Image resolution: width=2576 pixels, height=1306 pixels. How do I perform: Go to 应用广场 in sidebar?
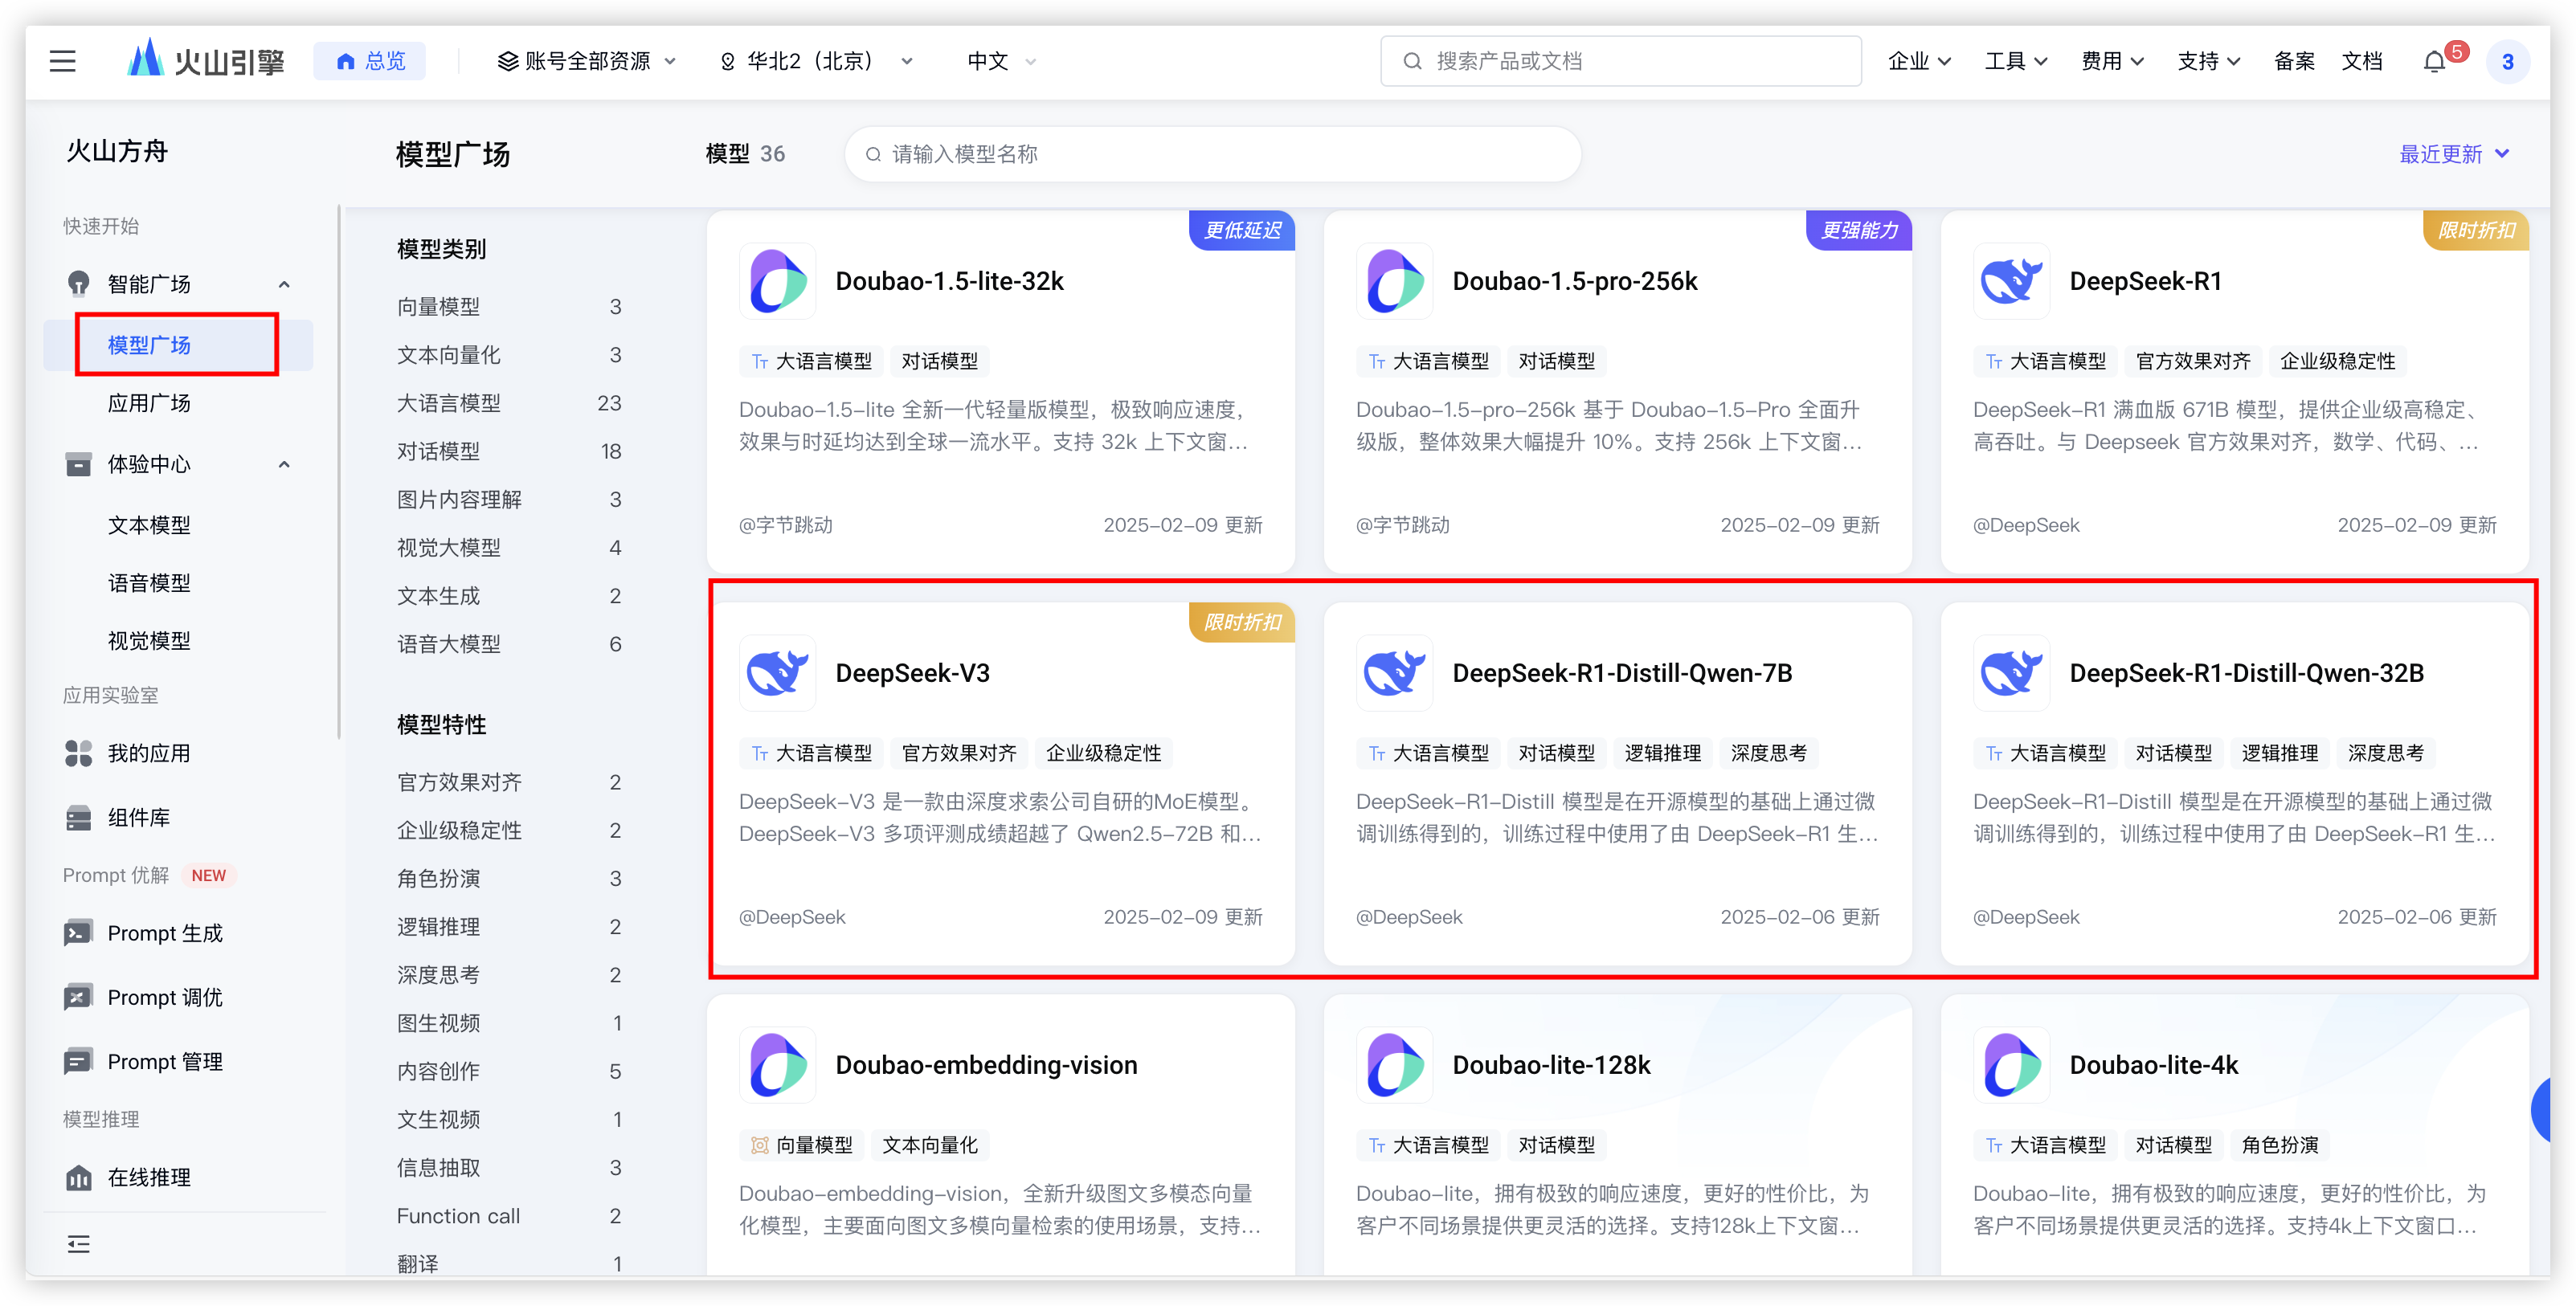click(148, 403)
